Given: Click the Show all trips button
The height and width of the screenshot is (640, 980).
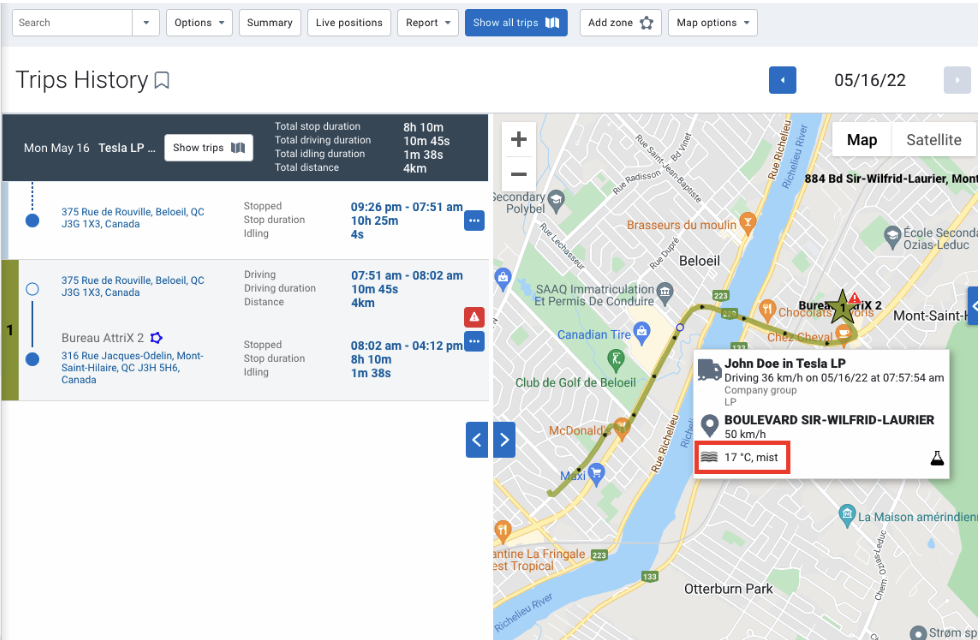Looking at the screenshot, I should click(x=516, y=22).
